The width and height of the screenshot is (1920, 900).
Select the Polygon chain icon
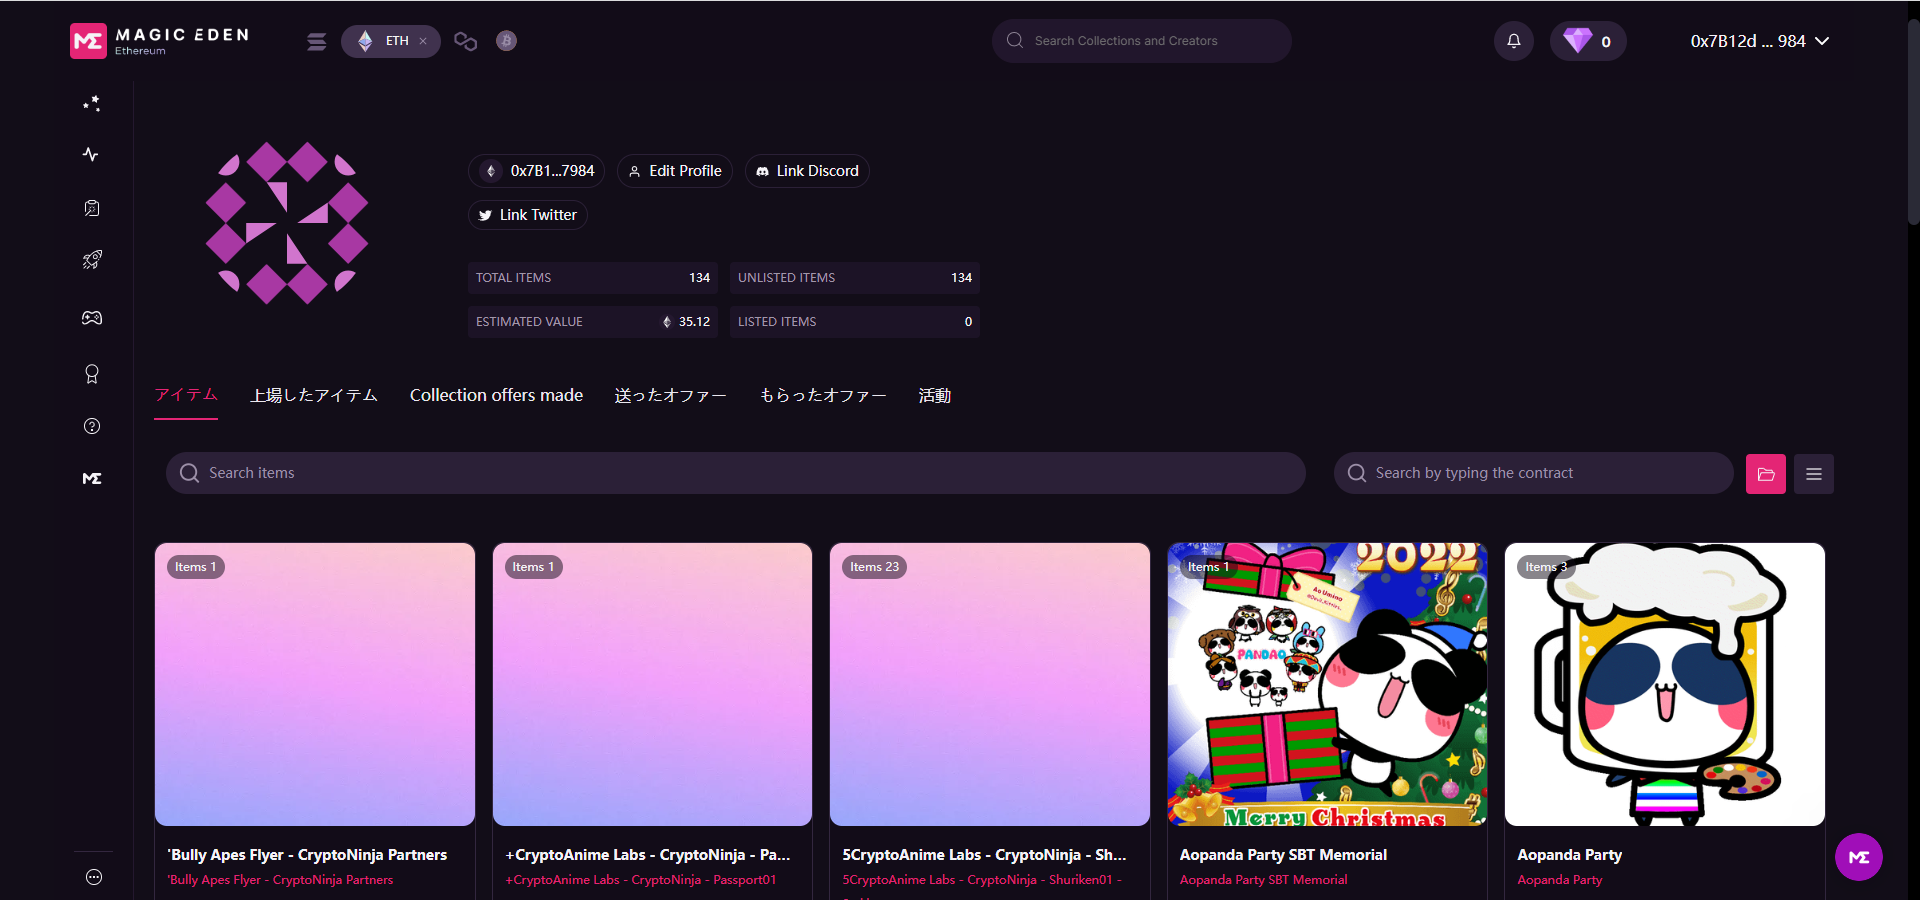pyautogui.click(x=465, y=41)
